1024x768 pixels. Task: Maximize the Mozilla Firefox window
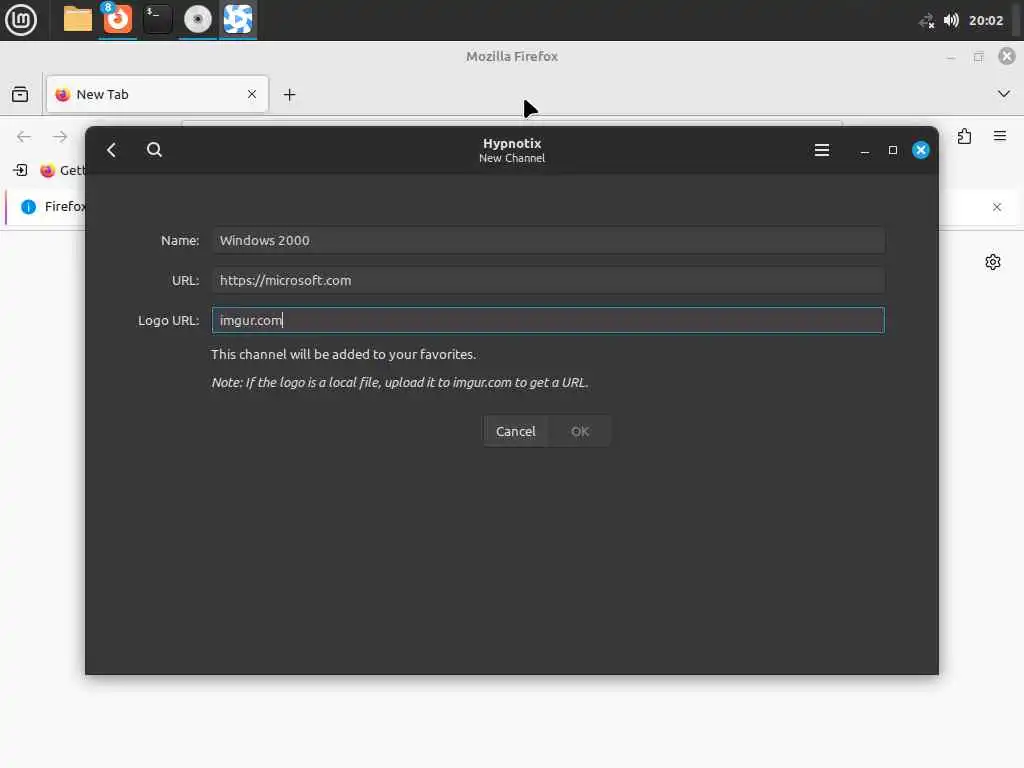978,57
